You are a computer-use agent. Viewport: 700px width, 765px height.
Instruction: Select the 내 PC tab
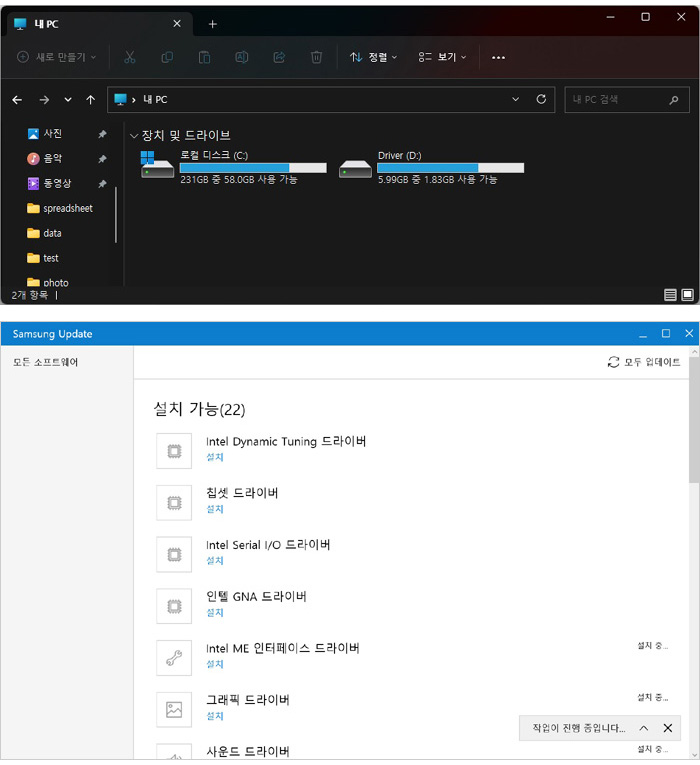(x=98, y=23)
